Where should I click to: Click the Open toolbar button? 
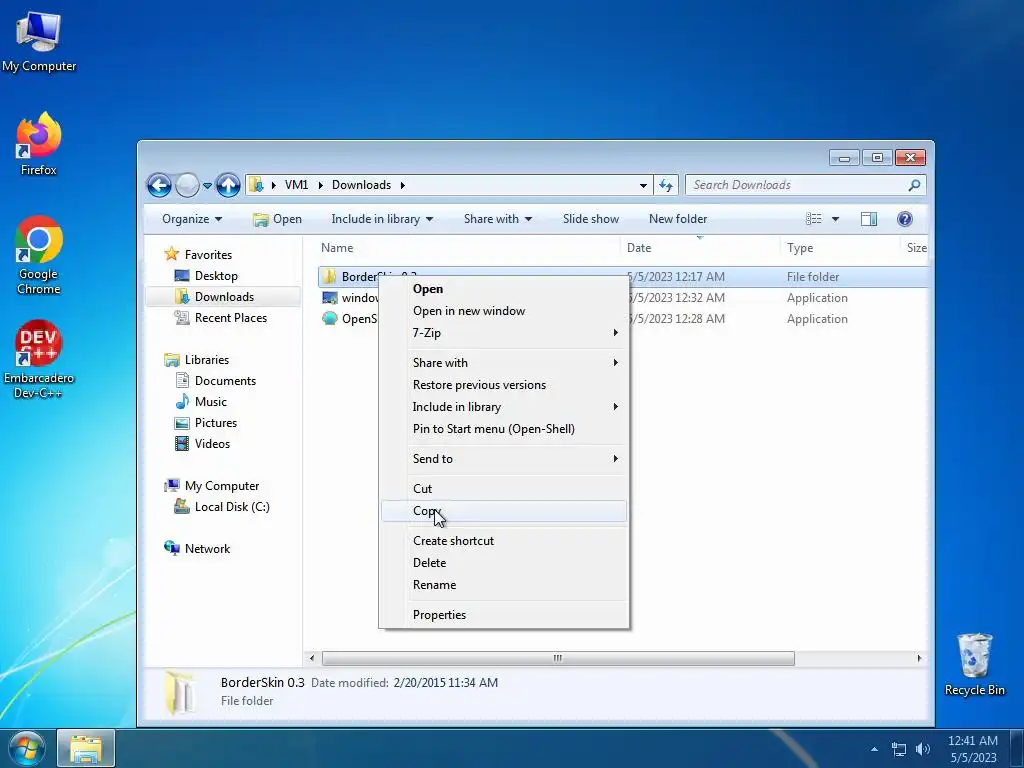[278, 219]
